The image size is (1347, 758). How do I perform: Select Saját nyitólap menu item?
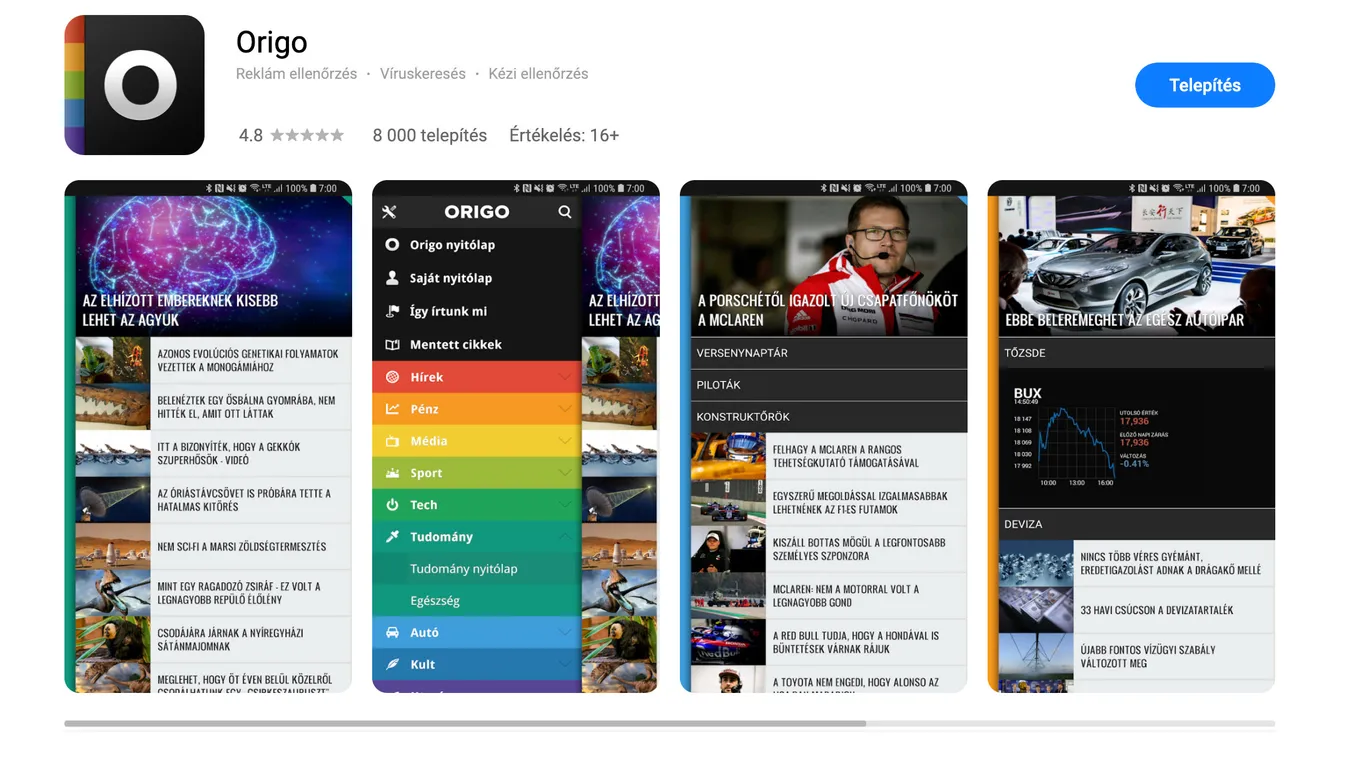476,278
